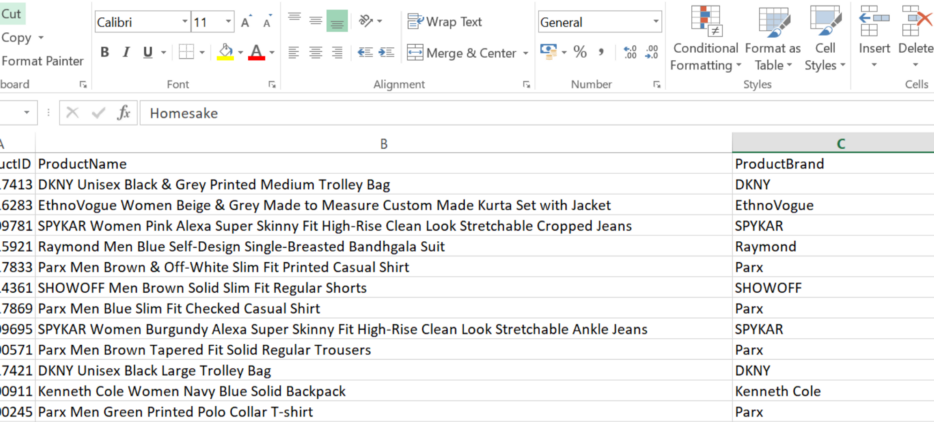Open Merge & Center dropdown arrow
This screenshot has width=934, height=422.
tap(525, 53)
